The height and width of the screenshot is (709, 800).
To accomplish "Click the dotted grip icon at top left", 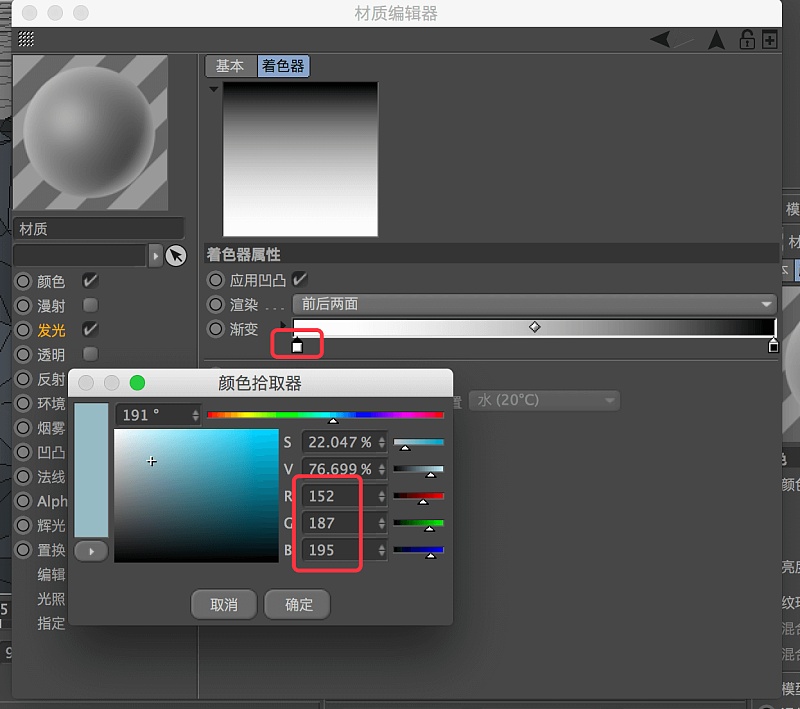I will (26, 39).
